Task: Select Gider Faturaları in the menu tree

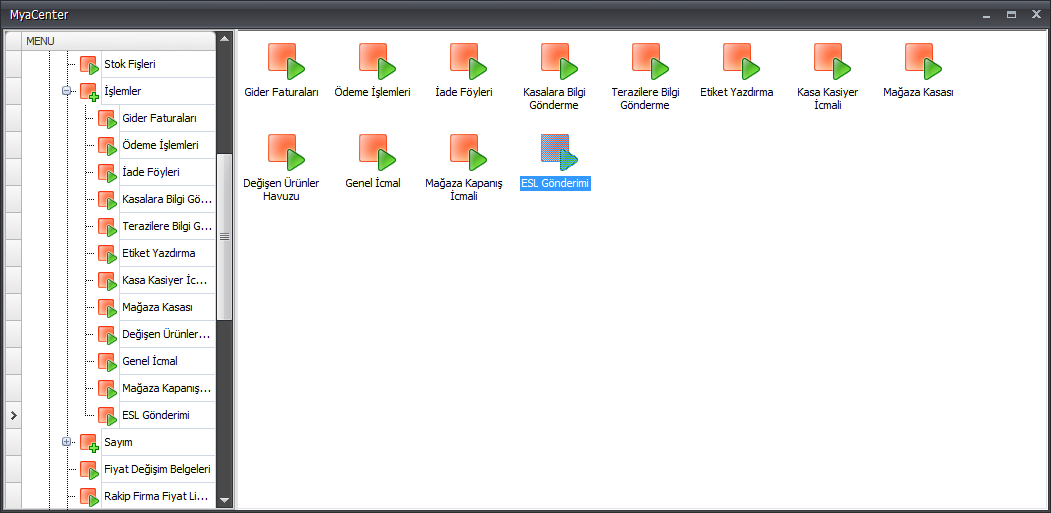Action: click(160, 118)
